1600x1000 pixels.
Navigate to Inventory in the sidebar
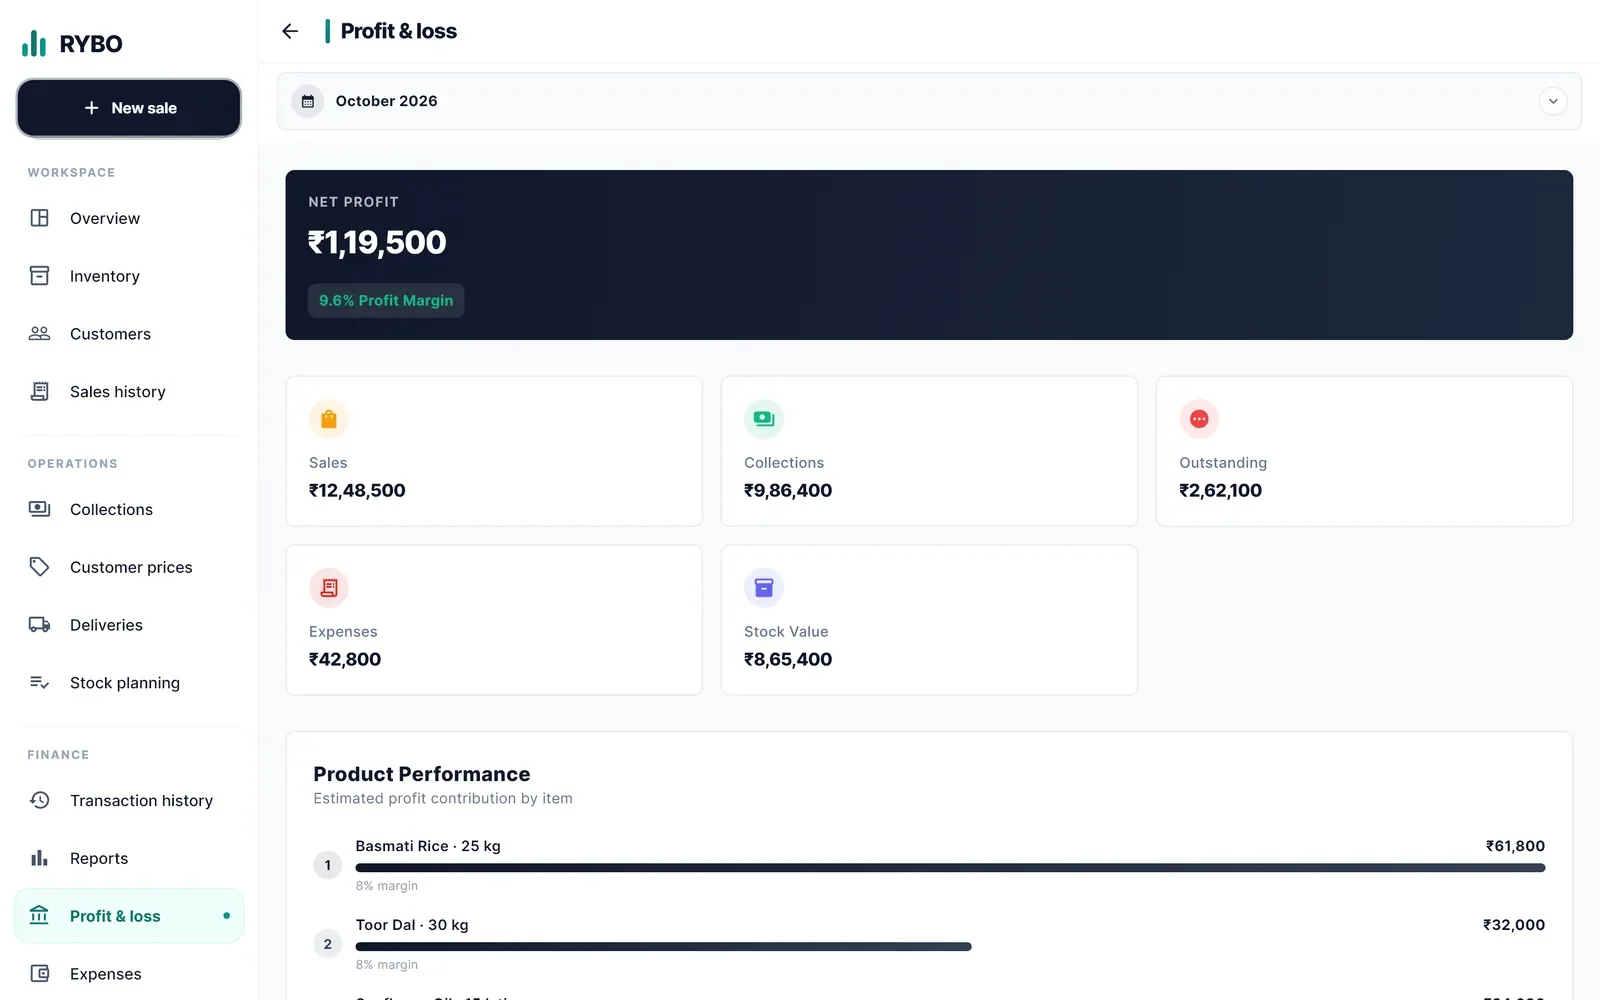[129, 276]
